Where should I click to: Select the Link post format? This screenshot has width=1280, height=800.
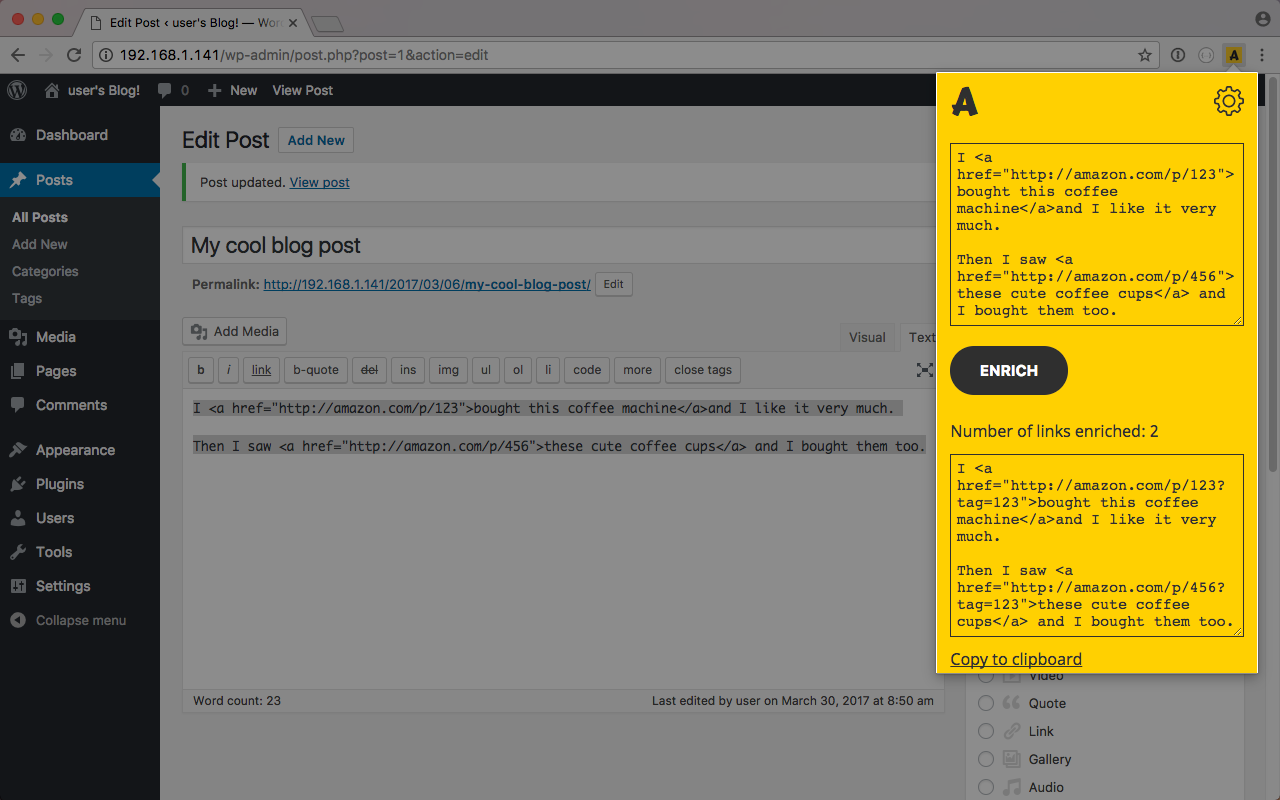(x=986, y=731)
